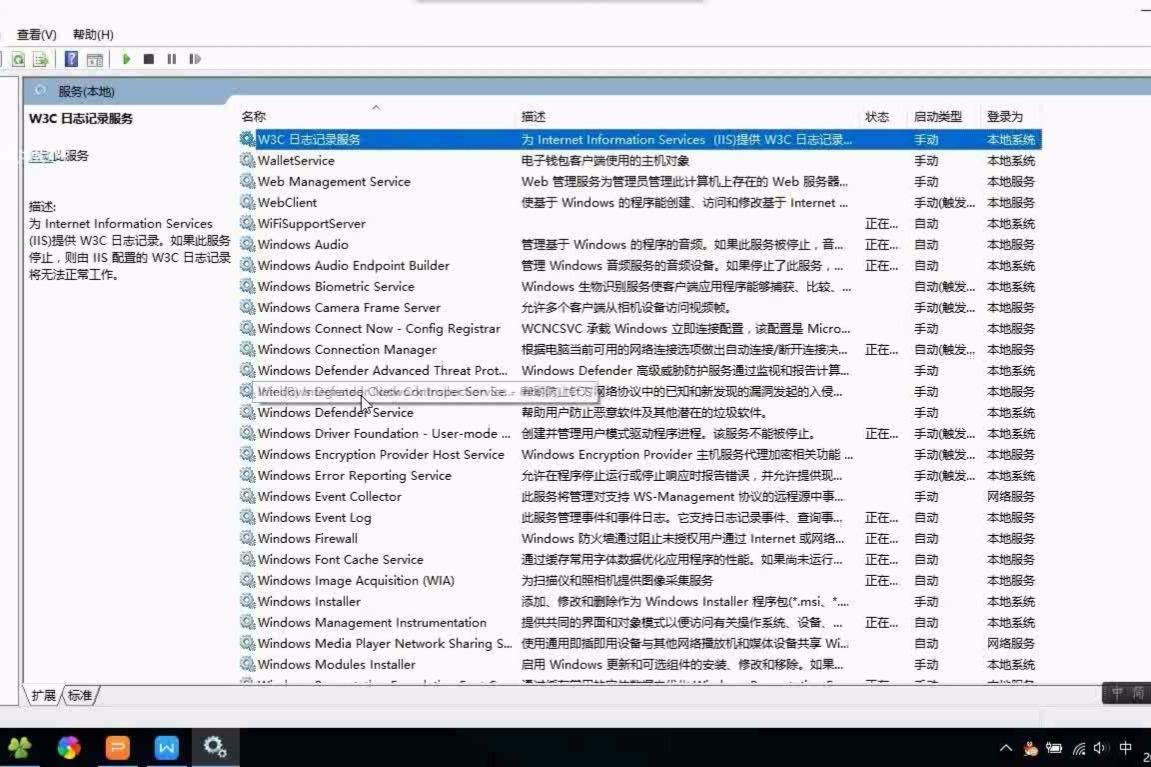Select the Windows Firewall service row
Viewport: 1151px width, 767px height.
point(639,539)
